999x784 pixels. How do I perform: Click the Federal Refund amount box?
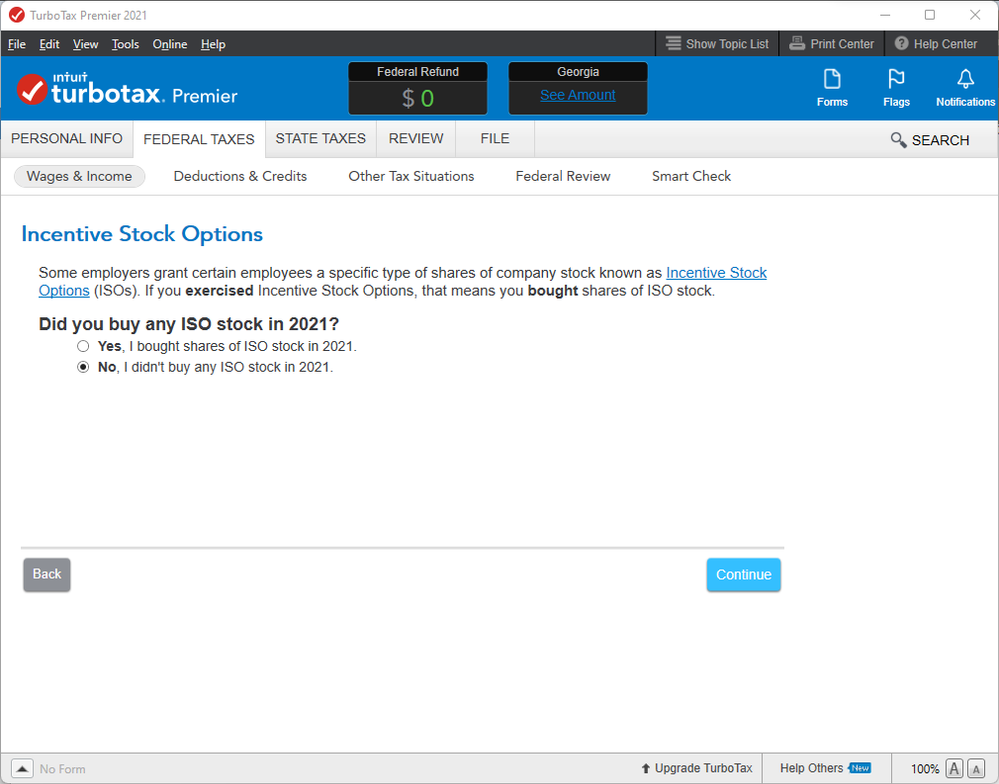point(418,89)
